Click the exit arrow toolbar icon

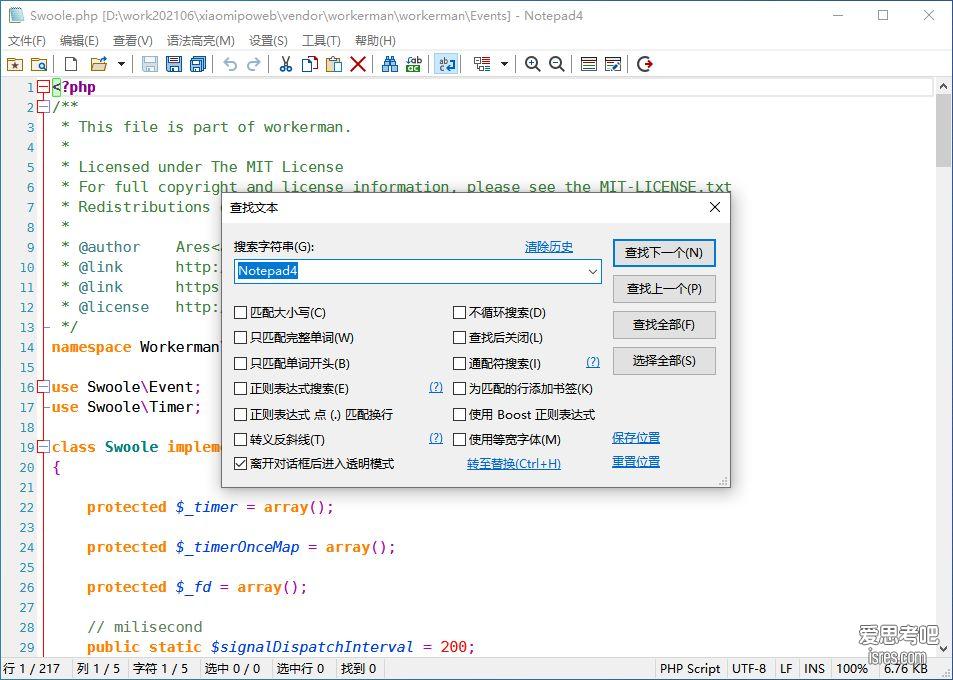click(645, 64)
